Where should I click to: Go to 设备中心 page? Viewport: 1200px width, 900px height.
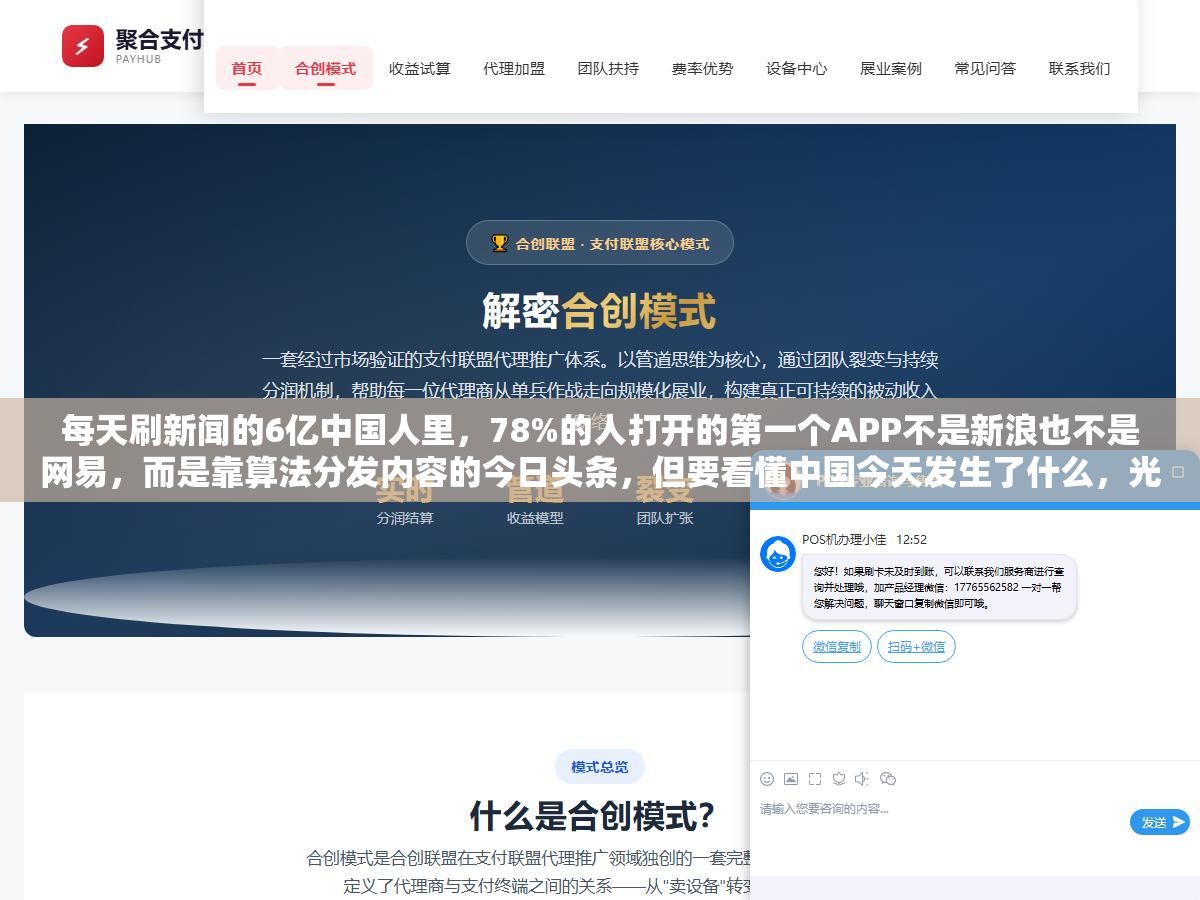[797, 68]
